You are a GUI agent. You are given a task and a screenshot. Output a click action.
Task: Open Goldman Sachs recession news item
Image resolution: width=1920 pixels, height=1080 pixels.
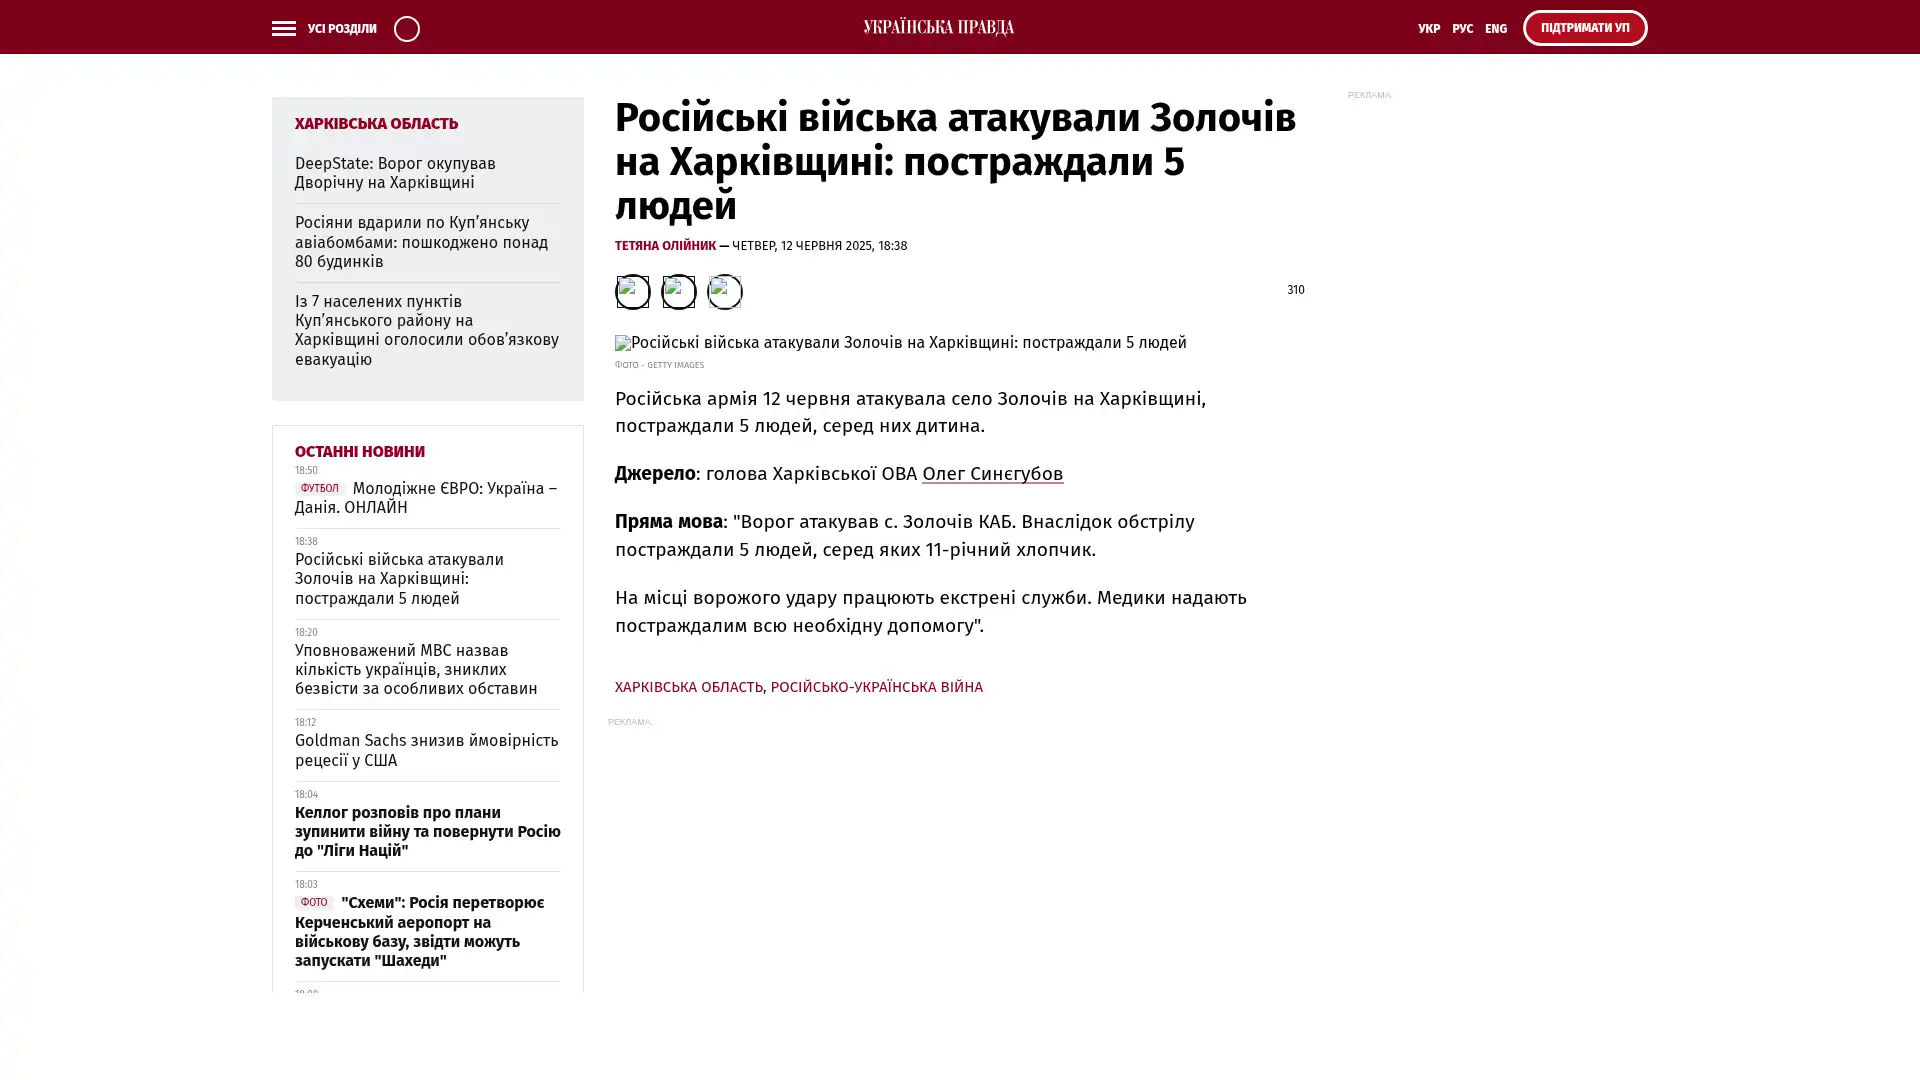(x=427, y=750)
